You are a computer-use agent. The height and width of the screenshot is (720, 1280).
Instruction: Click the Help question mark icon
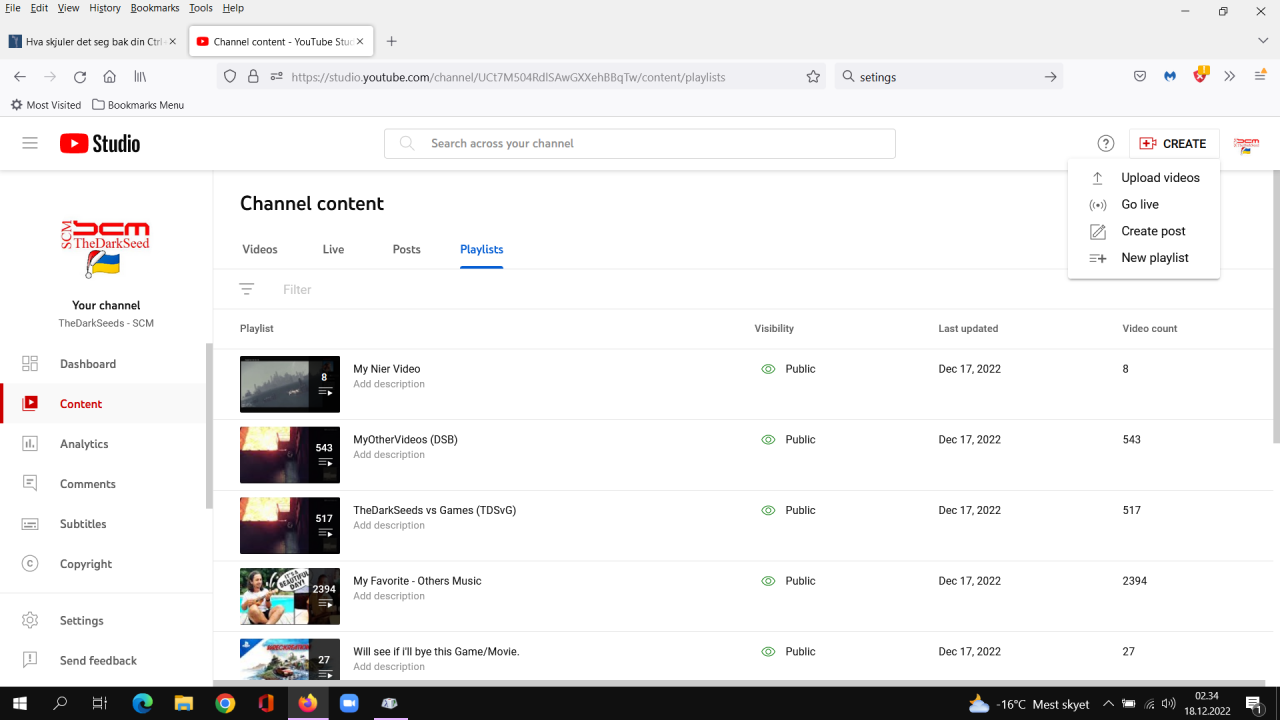coord(1105,143)
